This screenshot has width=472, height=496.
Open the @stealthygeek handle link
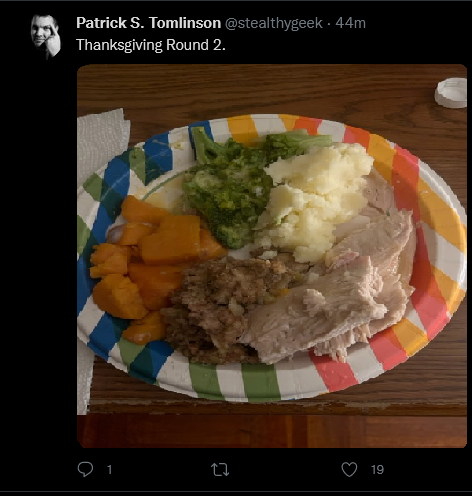pyautogui.click(x=274, y=23)
